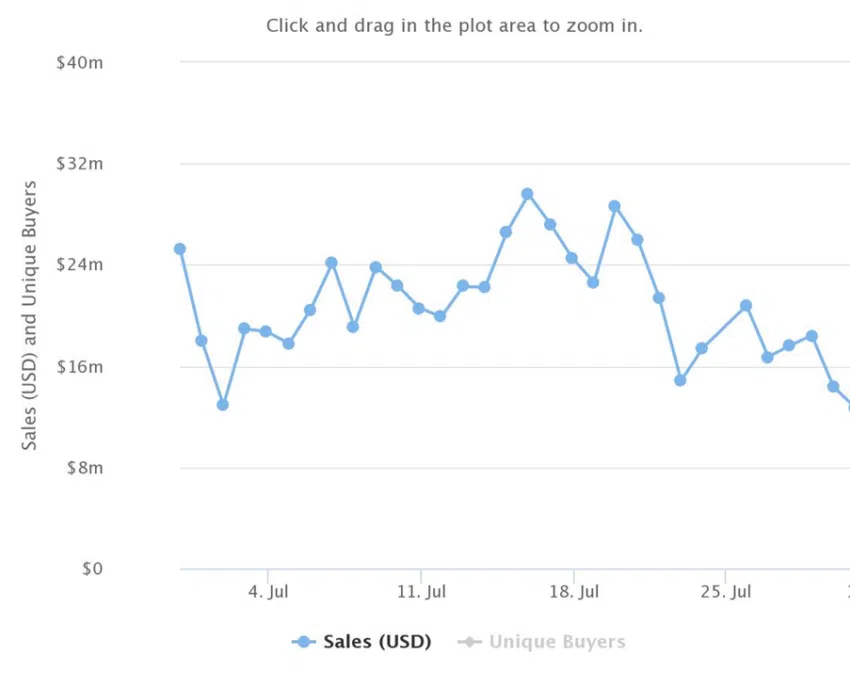Click the Sales (USD) and Unique Buyers axis title

click(29, 316)
